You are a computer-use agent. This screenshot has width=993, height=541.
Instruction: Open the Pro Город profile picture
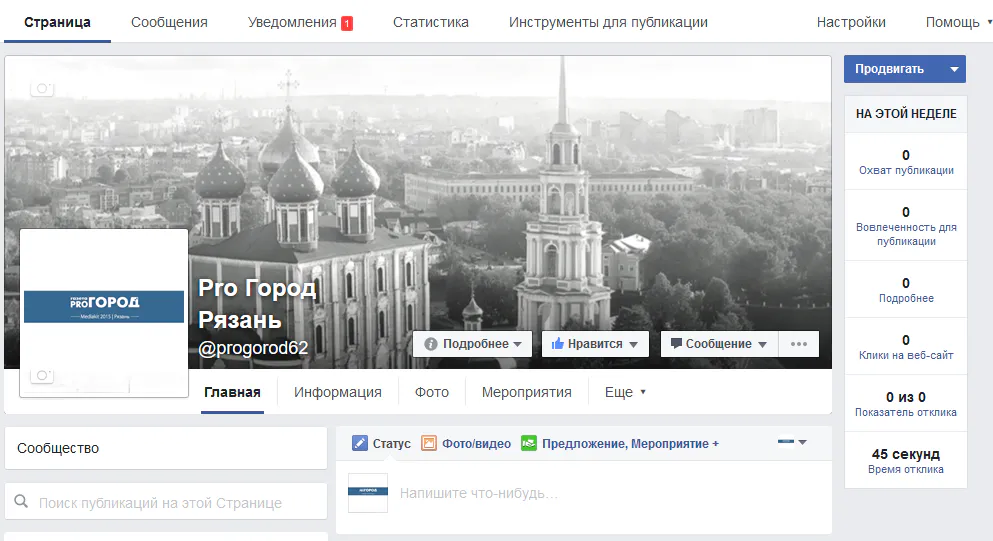[104, 313]
